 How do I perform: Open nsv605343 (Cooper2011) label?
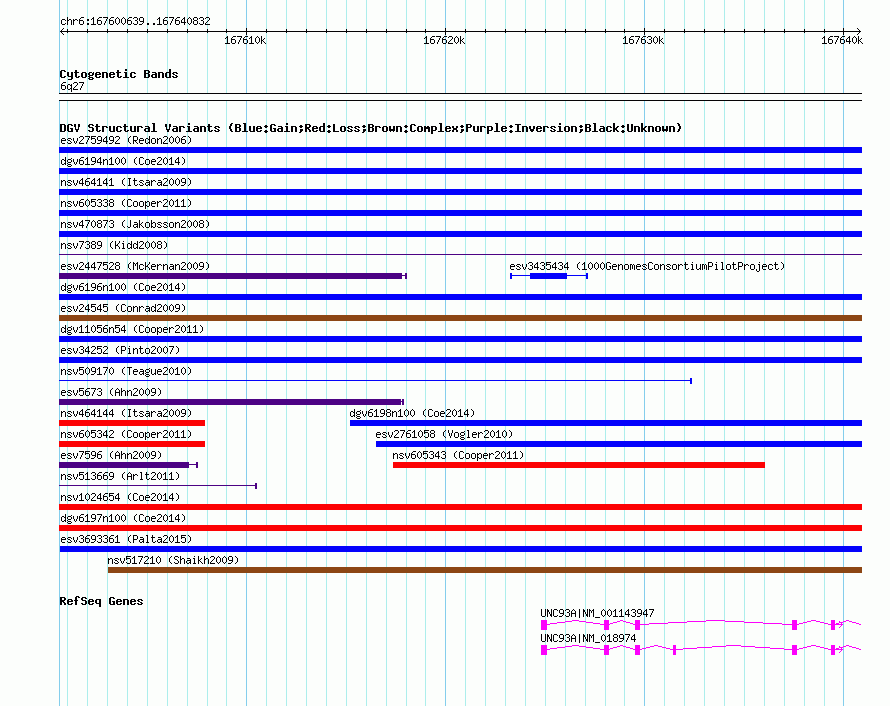click(458, 455)
